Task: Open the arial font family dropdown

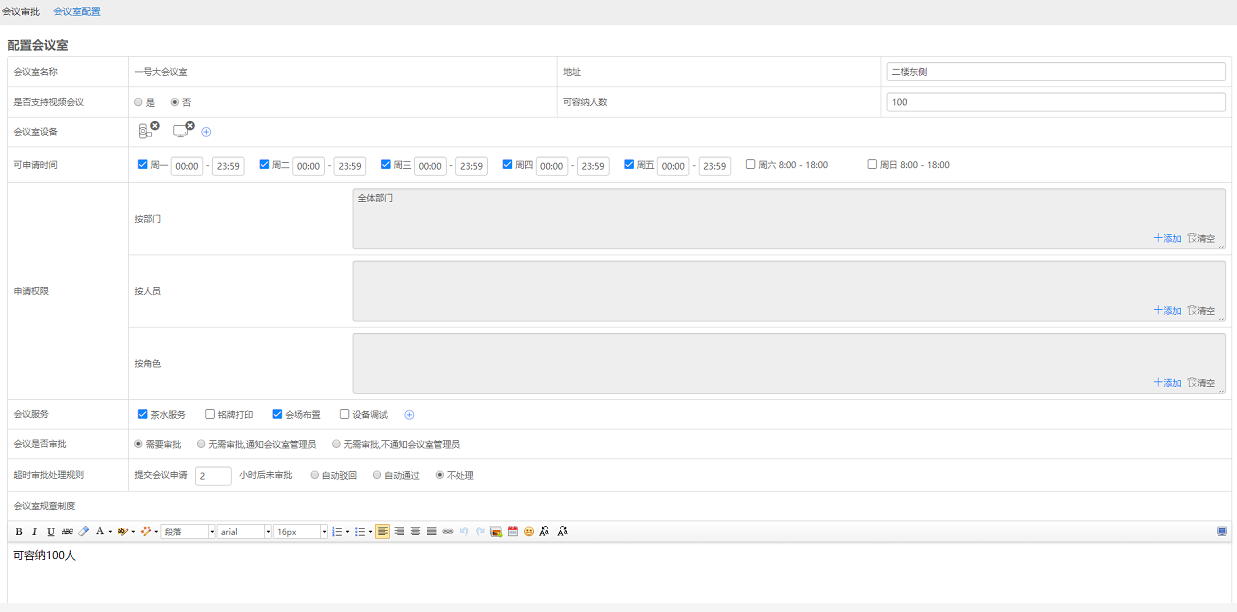Action: click(244, 532)
